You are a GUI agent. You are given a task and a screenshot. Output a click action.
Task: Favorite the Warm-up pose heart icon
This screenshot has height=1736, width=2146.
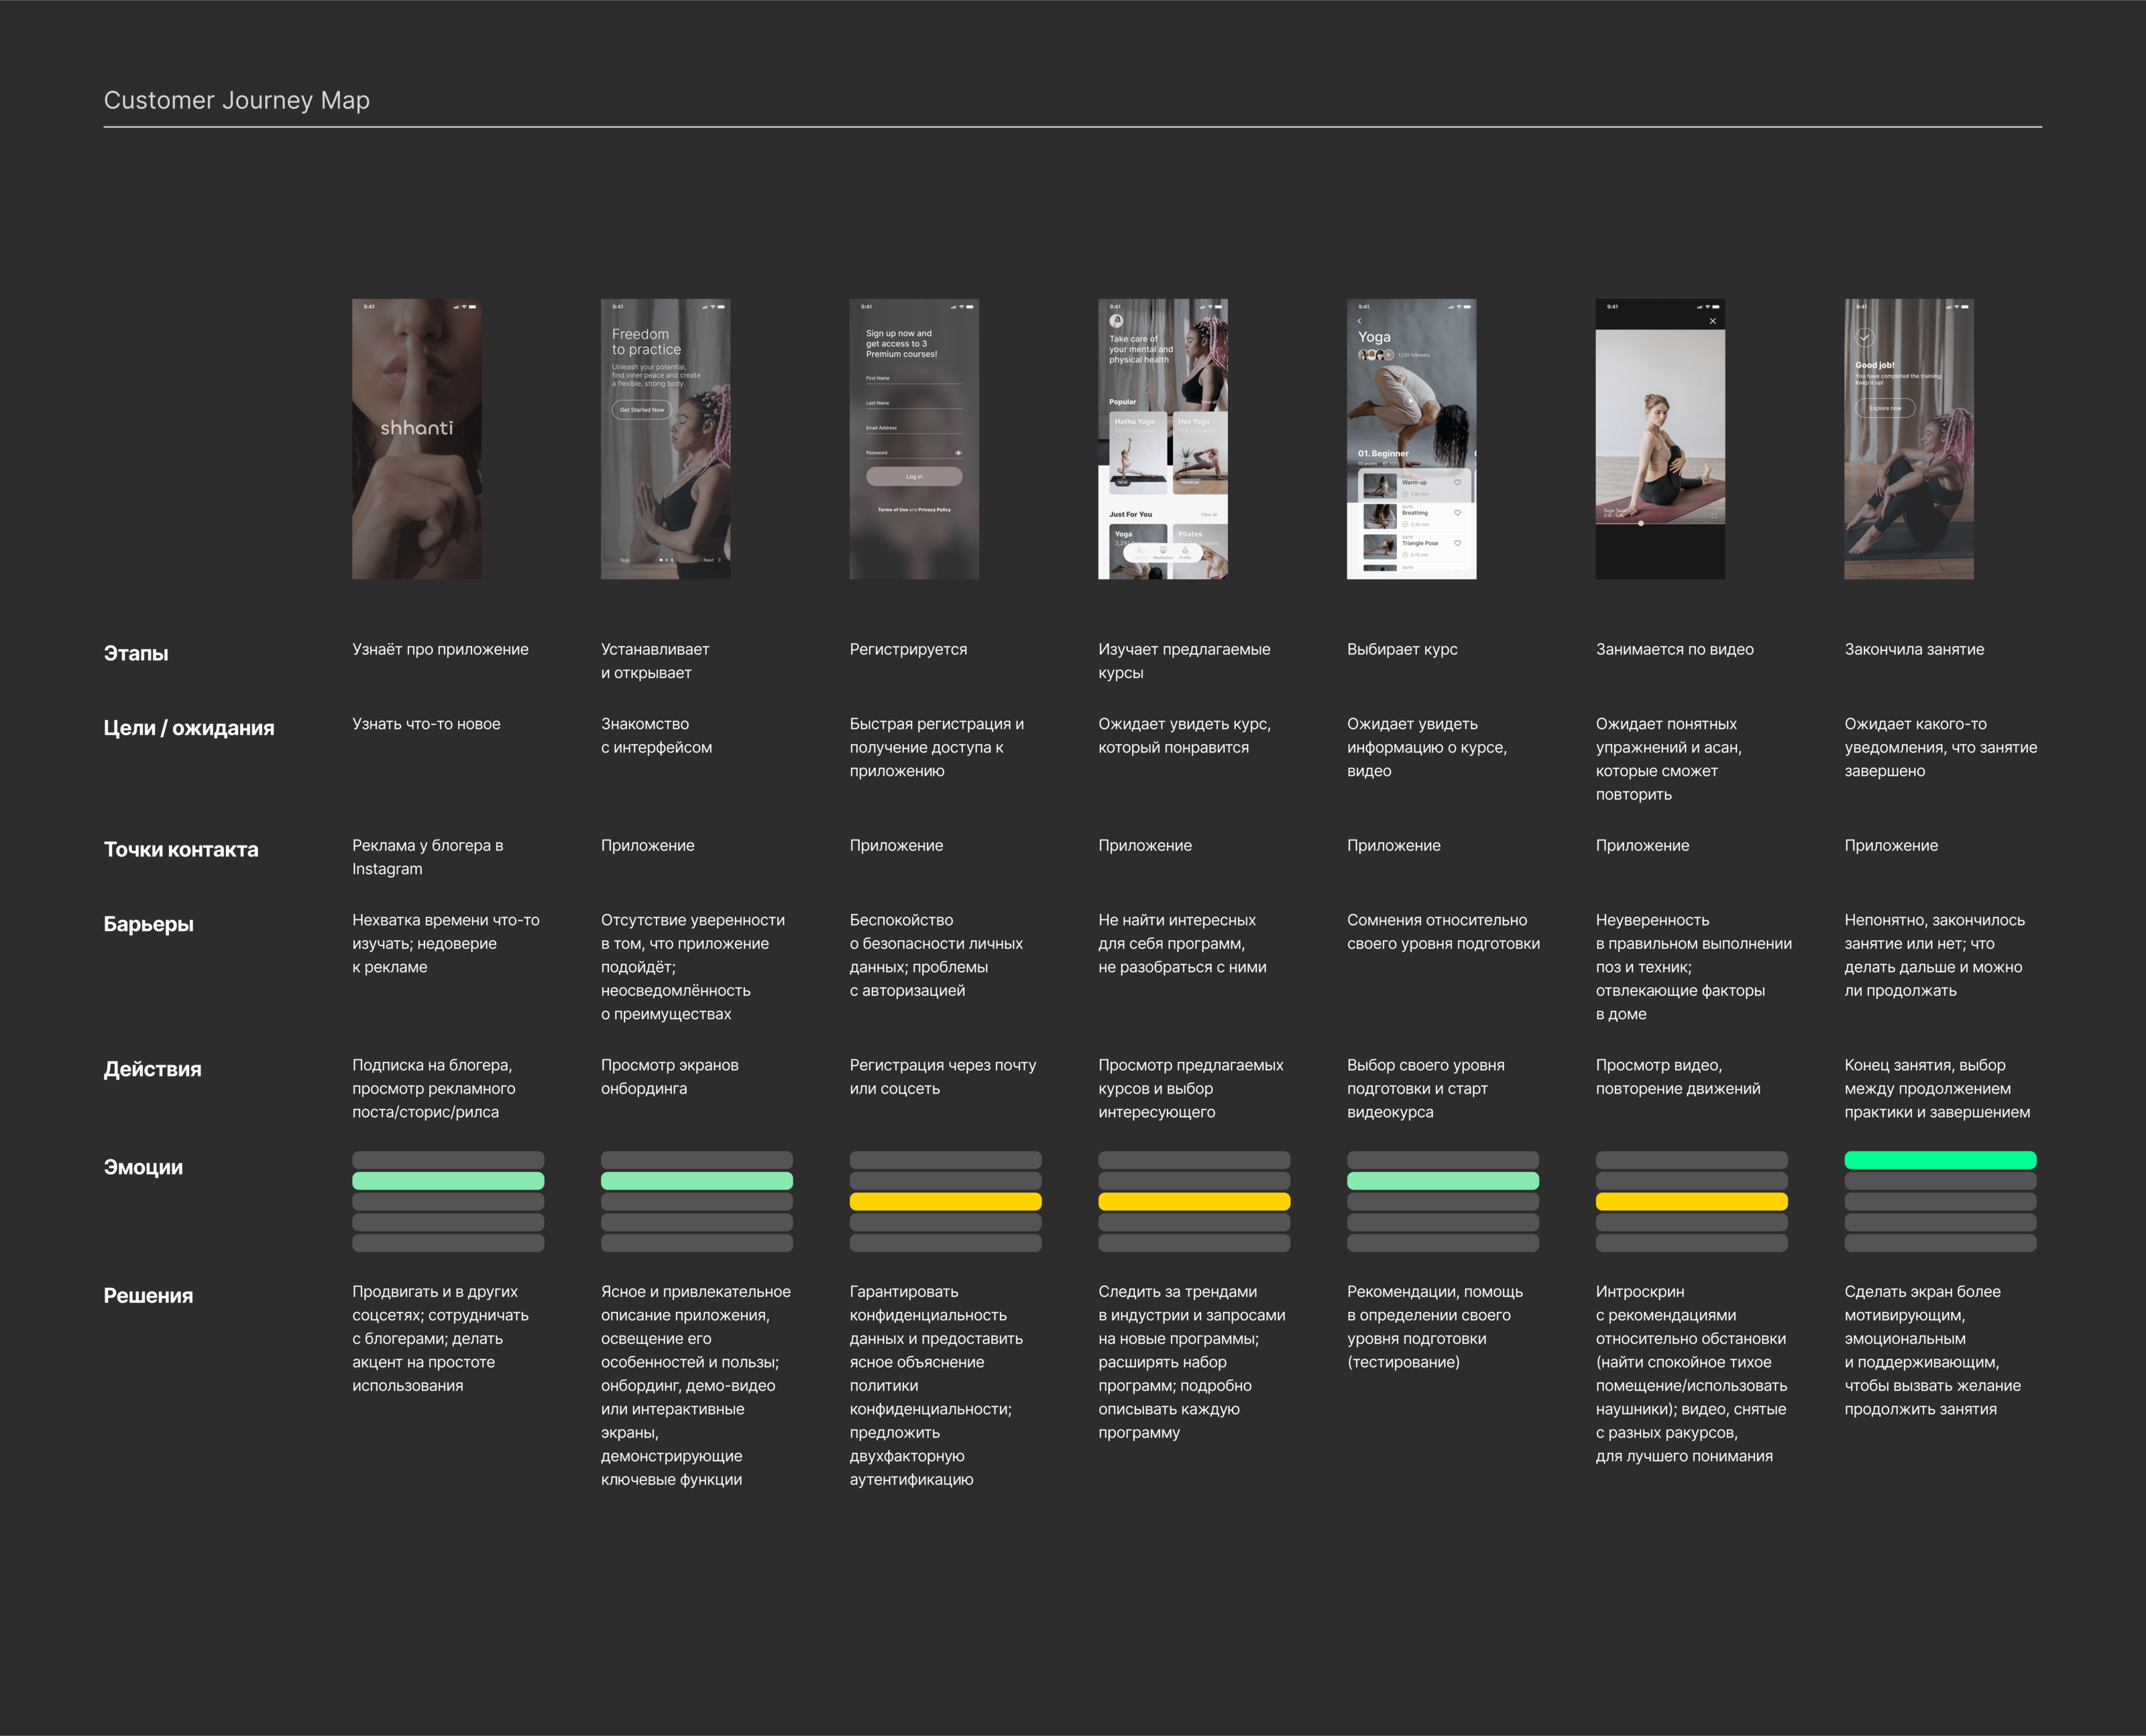coord(1457,483)
